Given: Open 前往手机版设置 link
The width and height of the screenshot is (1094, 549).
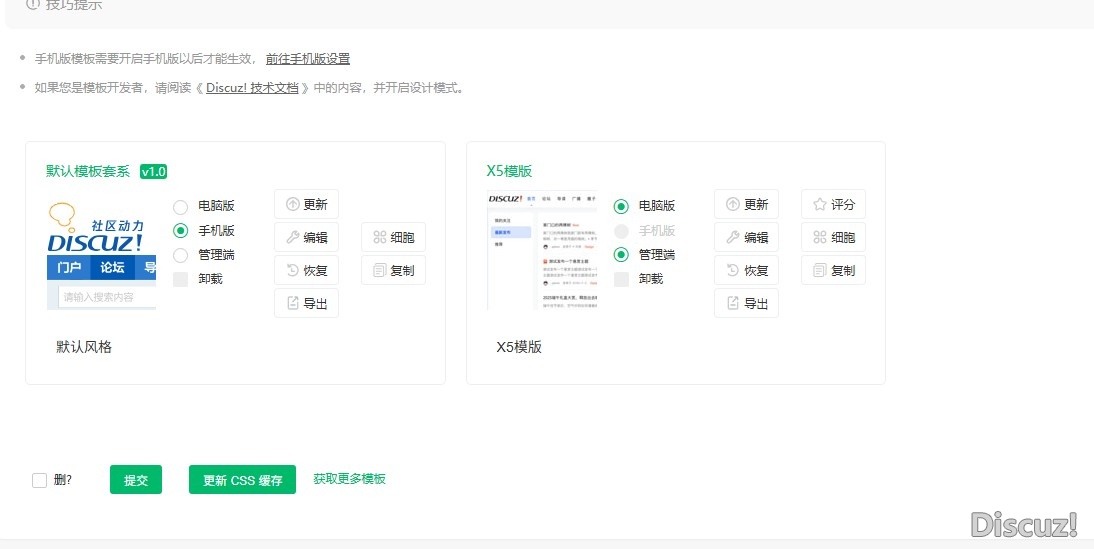Looking at the screenshot, I should coord(308,59).
